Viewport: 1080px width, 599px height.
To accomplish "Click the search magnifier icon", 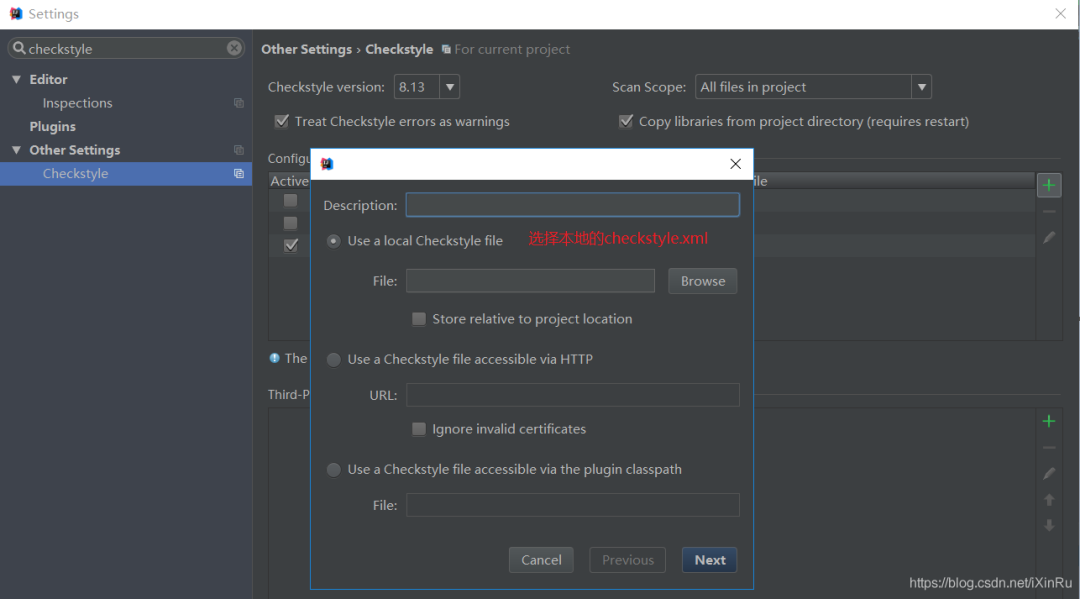I will (x=19, y=48).
